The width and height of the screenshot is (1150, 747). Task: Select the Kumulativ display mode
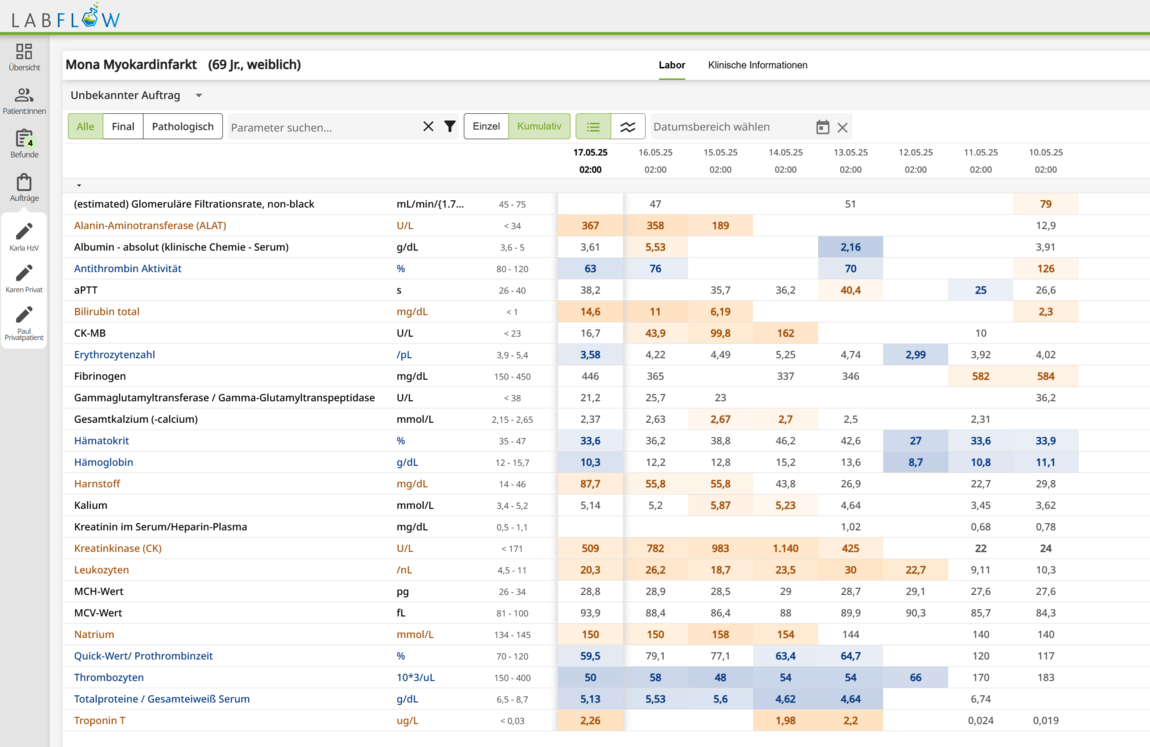coord(539,127)
